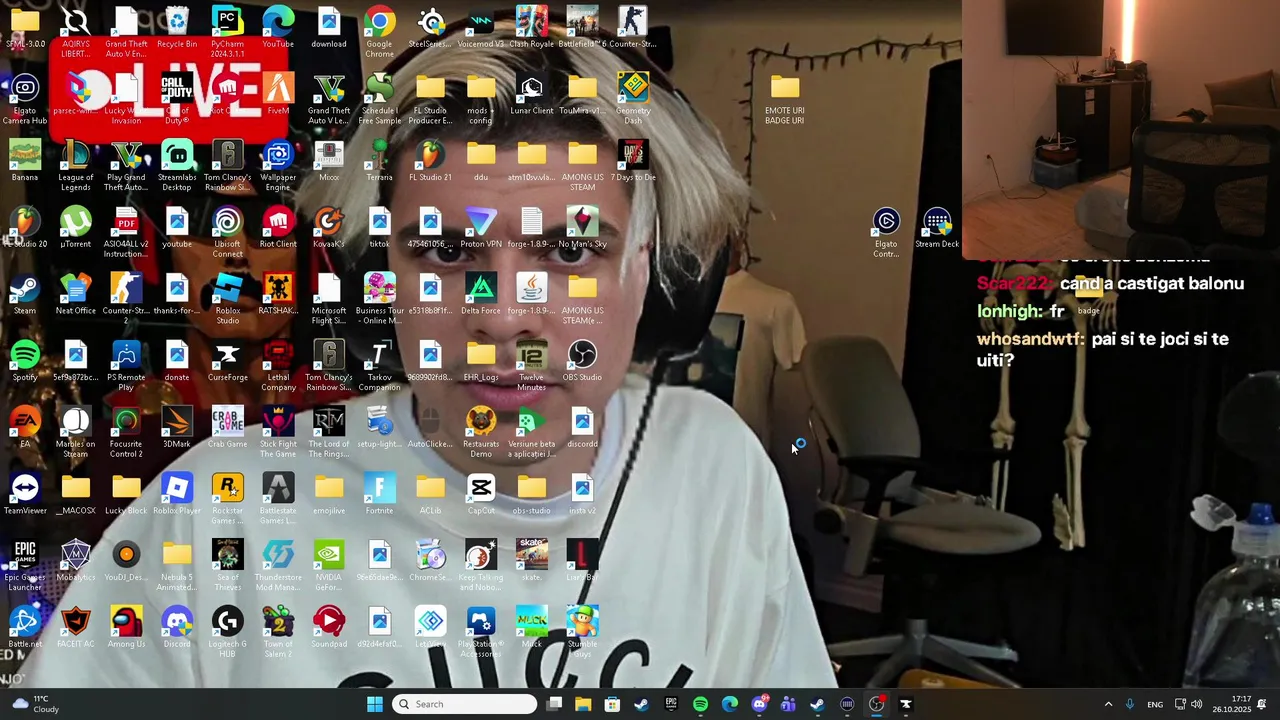This screenshot has width=1280, height=720.
Task: Open TeamViewer desktop shortcut
Action: pos(25,494)
